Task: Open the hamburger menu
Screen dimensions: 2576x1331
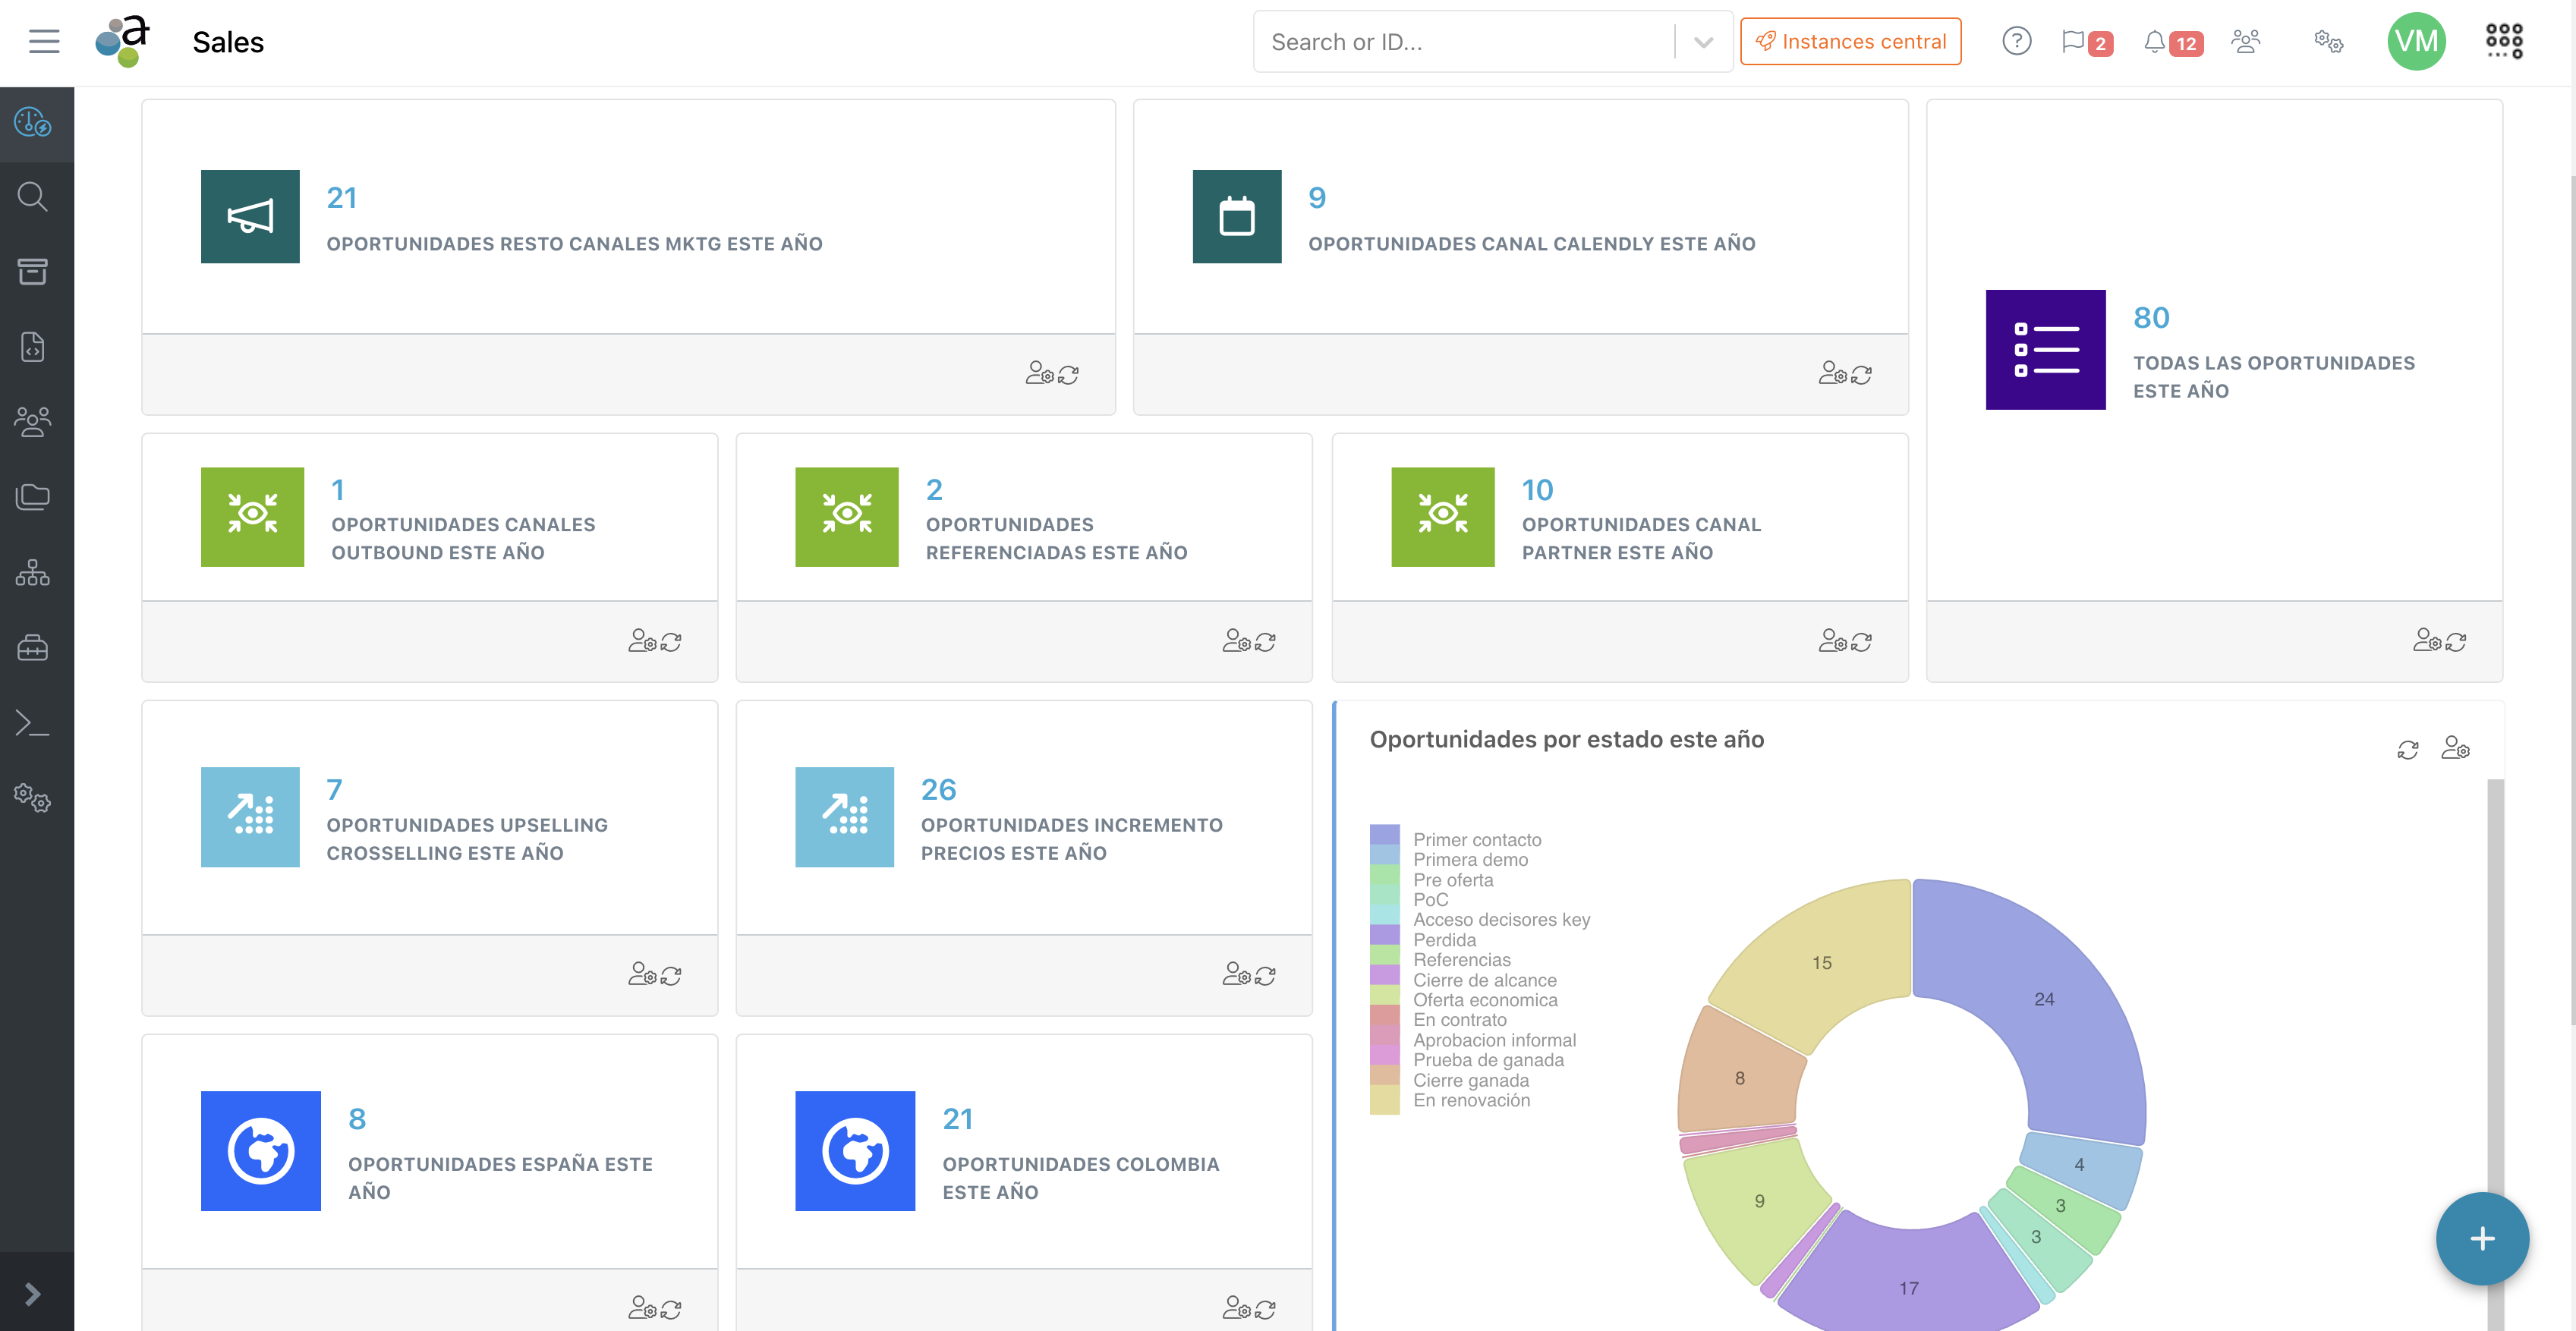Action: click(x=44, y=41)
